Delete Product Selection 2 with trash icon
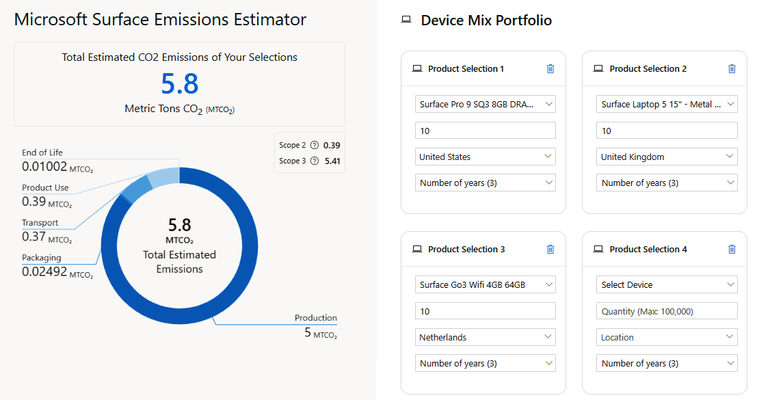Viewport: 770px width, 400px height. pos(732,69)
